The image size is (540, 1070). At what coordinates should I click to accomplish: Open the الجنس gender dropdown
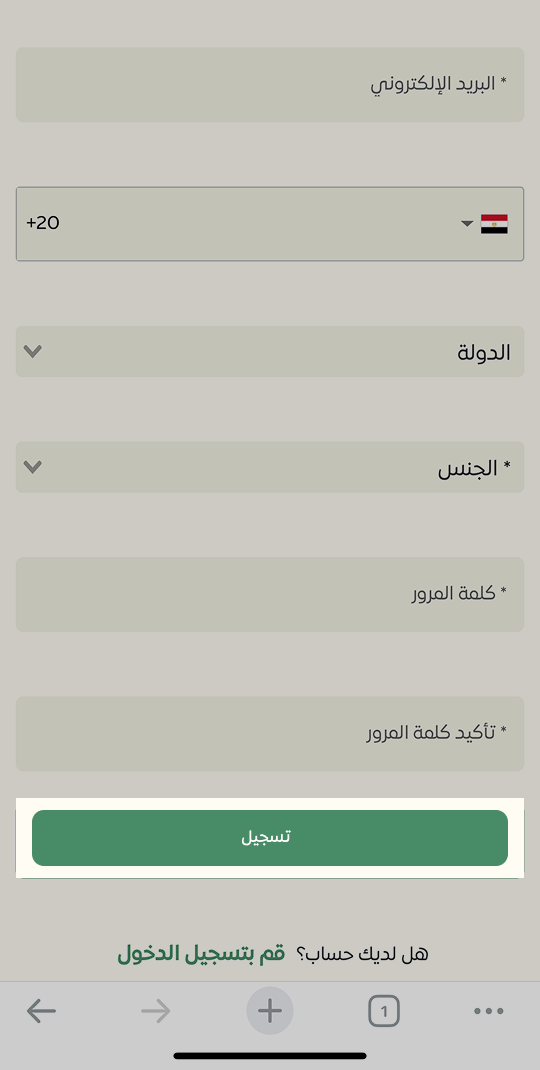[270, 467]
